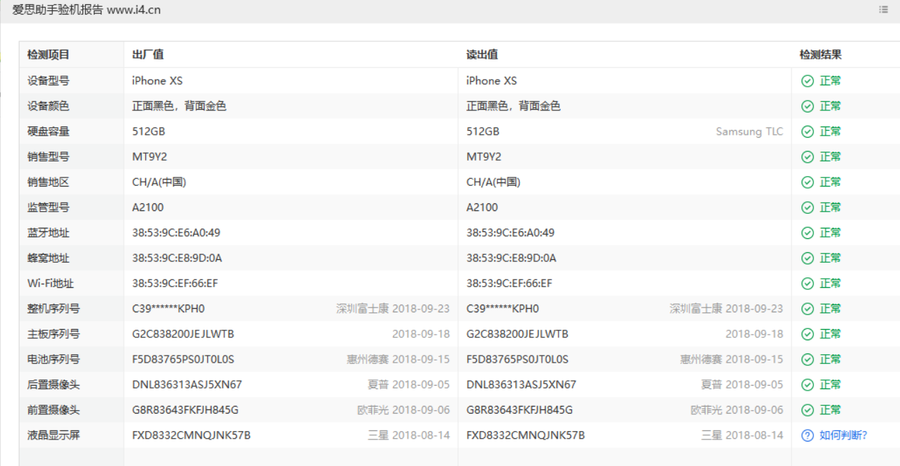Click the 如何判断? help link
Screen dimensions: 900x466
point(843,435)
